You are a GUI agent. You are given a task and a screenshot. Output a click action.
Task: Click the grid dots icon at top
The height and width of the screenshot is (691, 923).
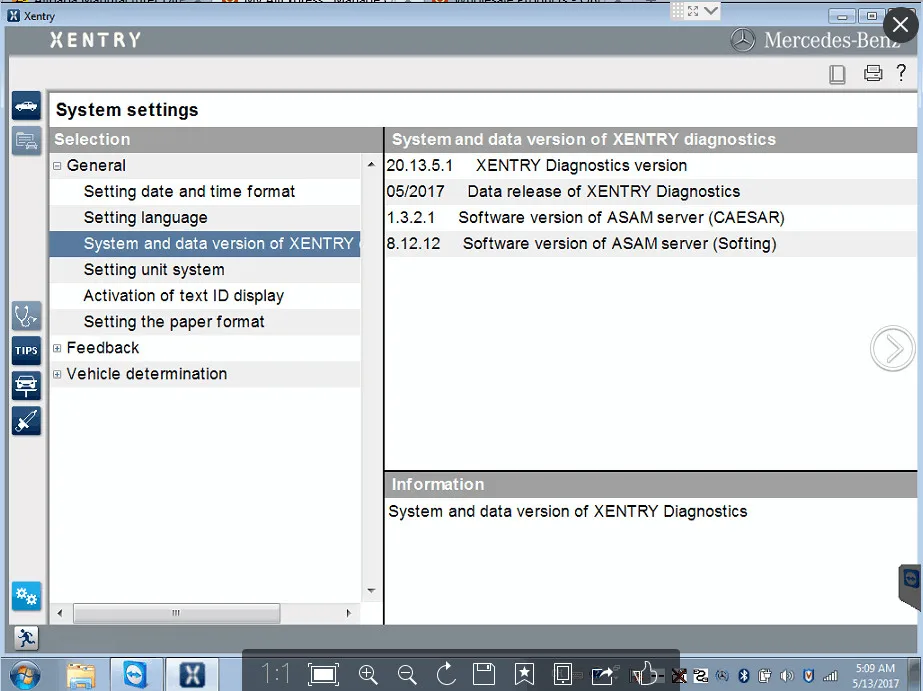(x=678, y=11)
